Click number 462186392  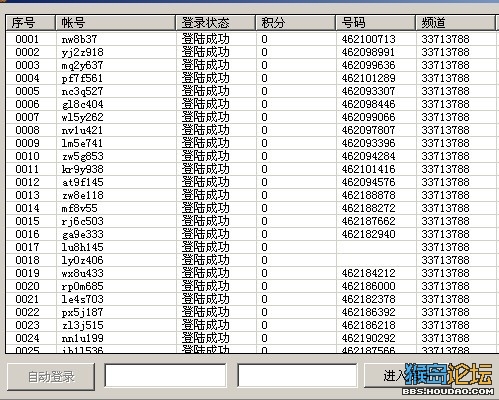(x=368, y=312)
